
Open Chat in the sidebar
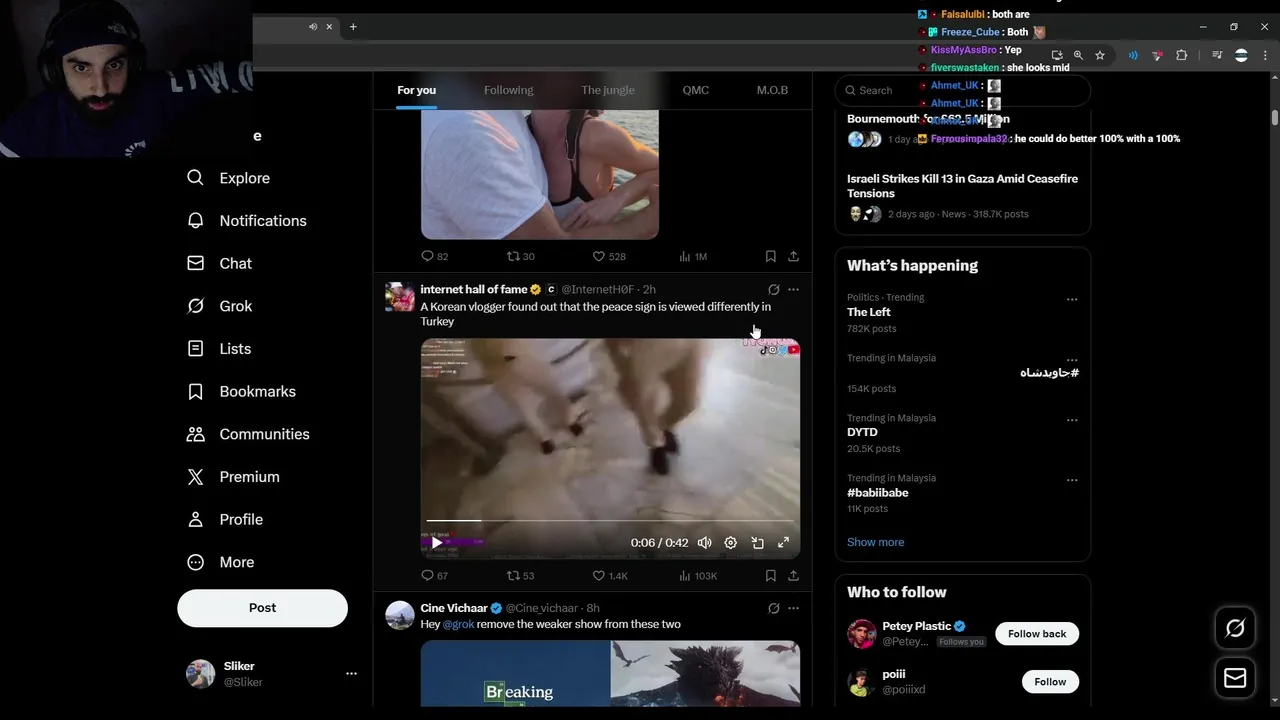220,264
